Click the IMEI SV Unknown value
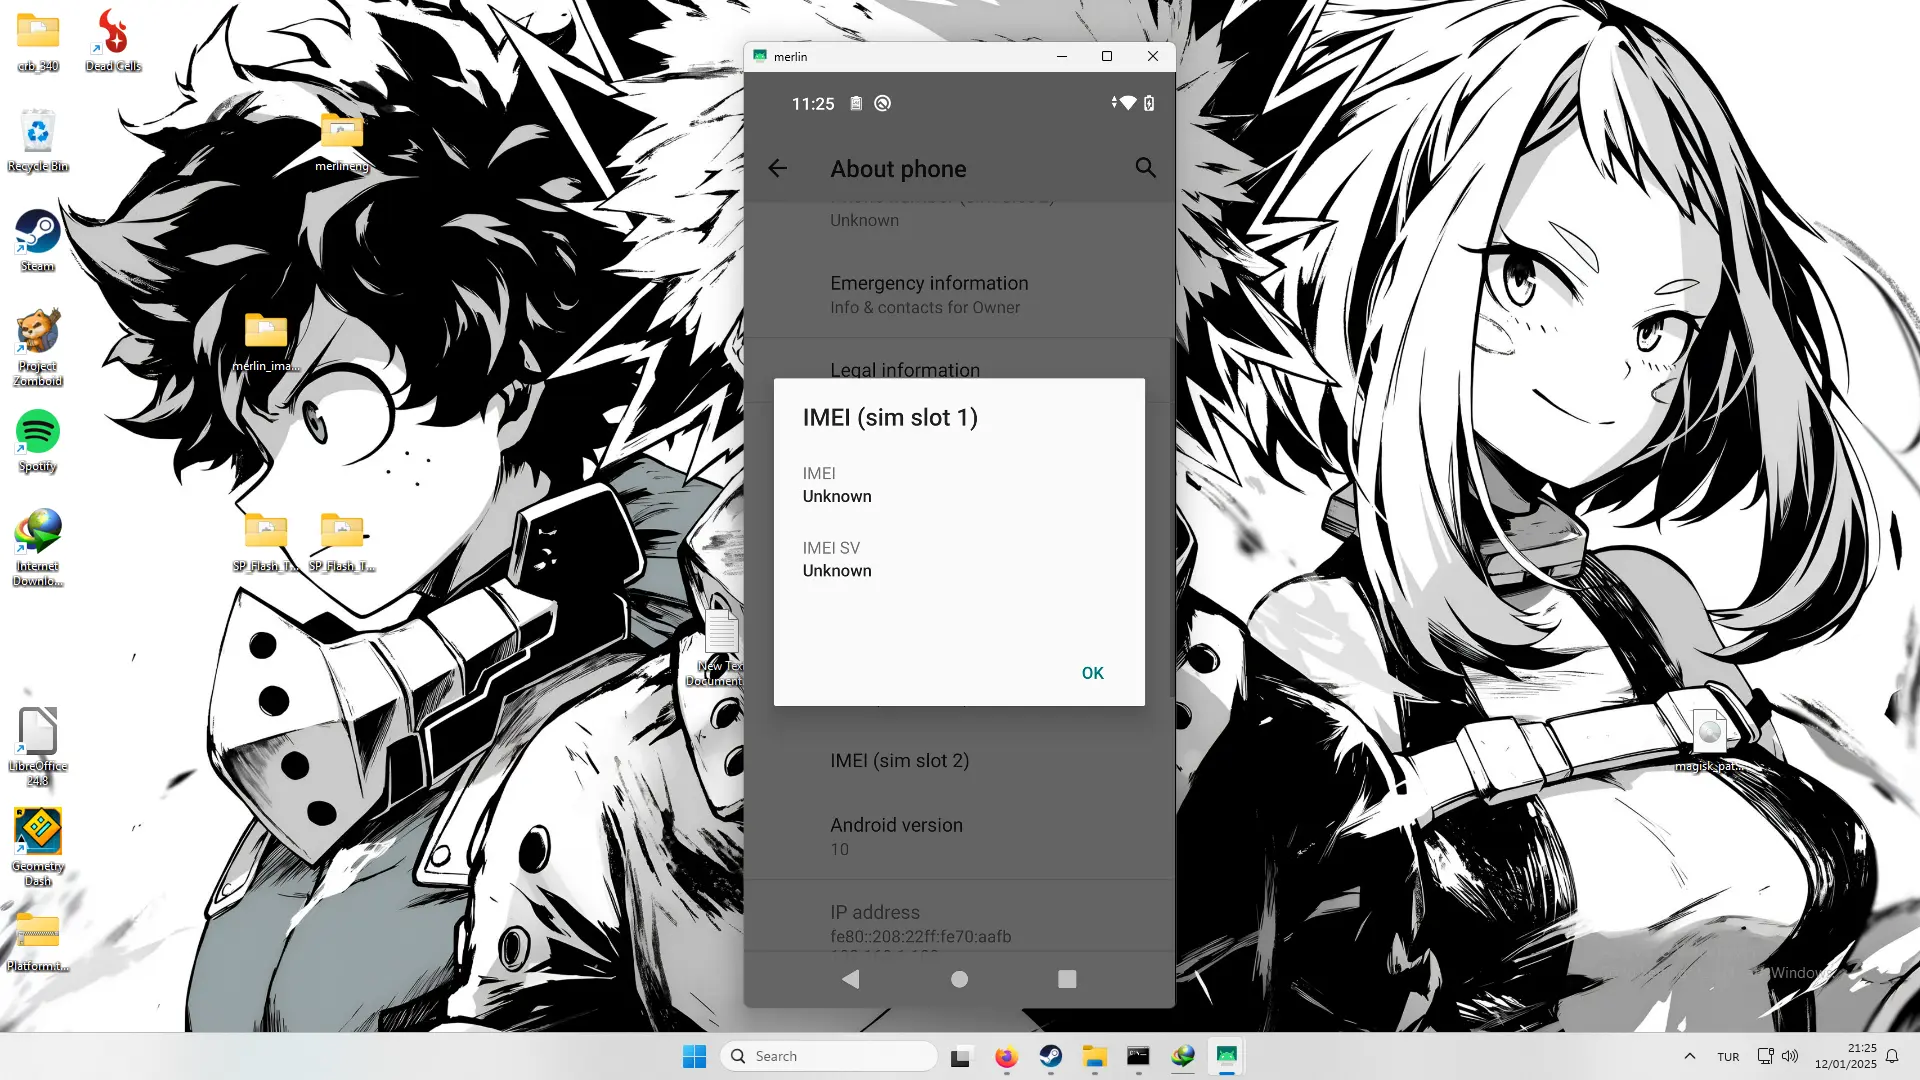The image size is (1920, 1080). click(x=837, y=571)
